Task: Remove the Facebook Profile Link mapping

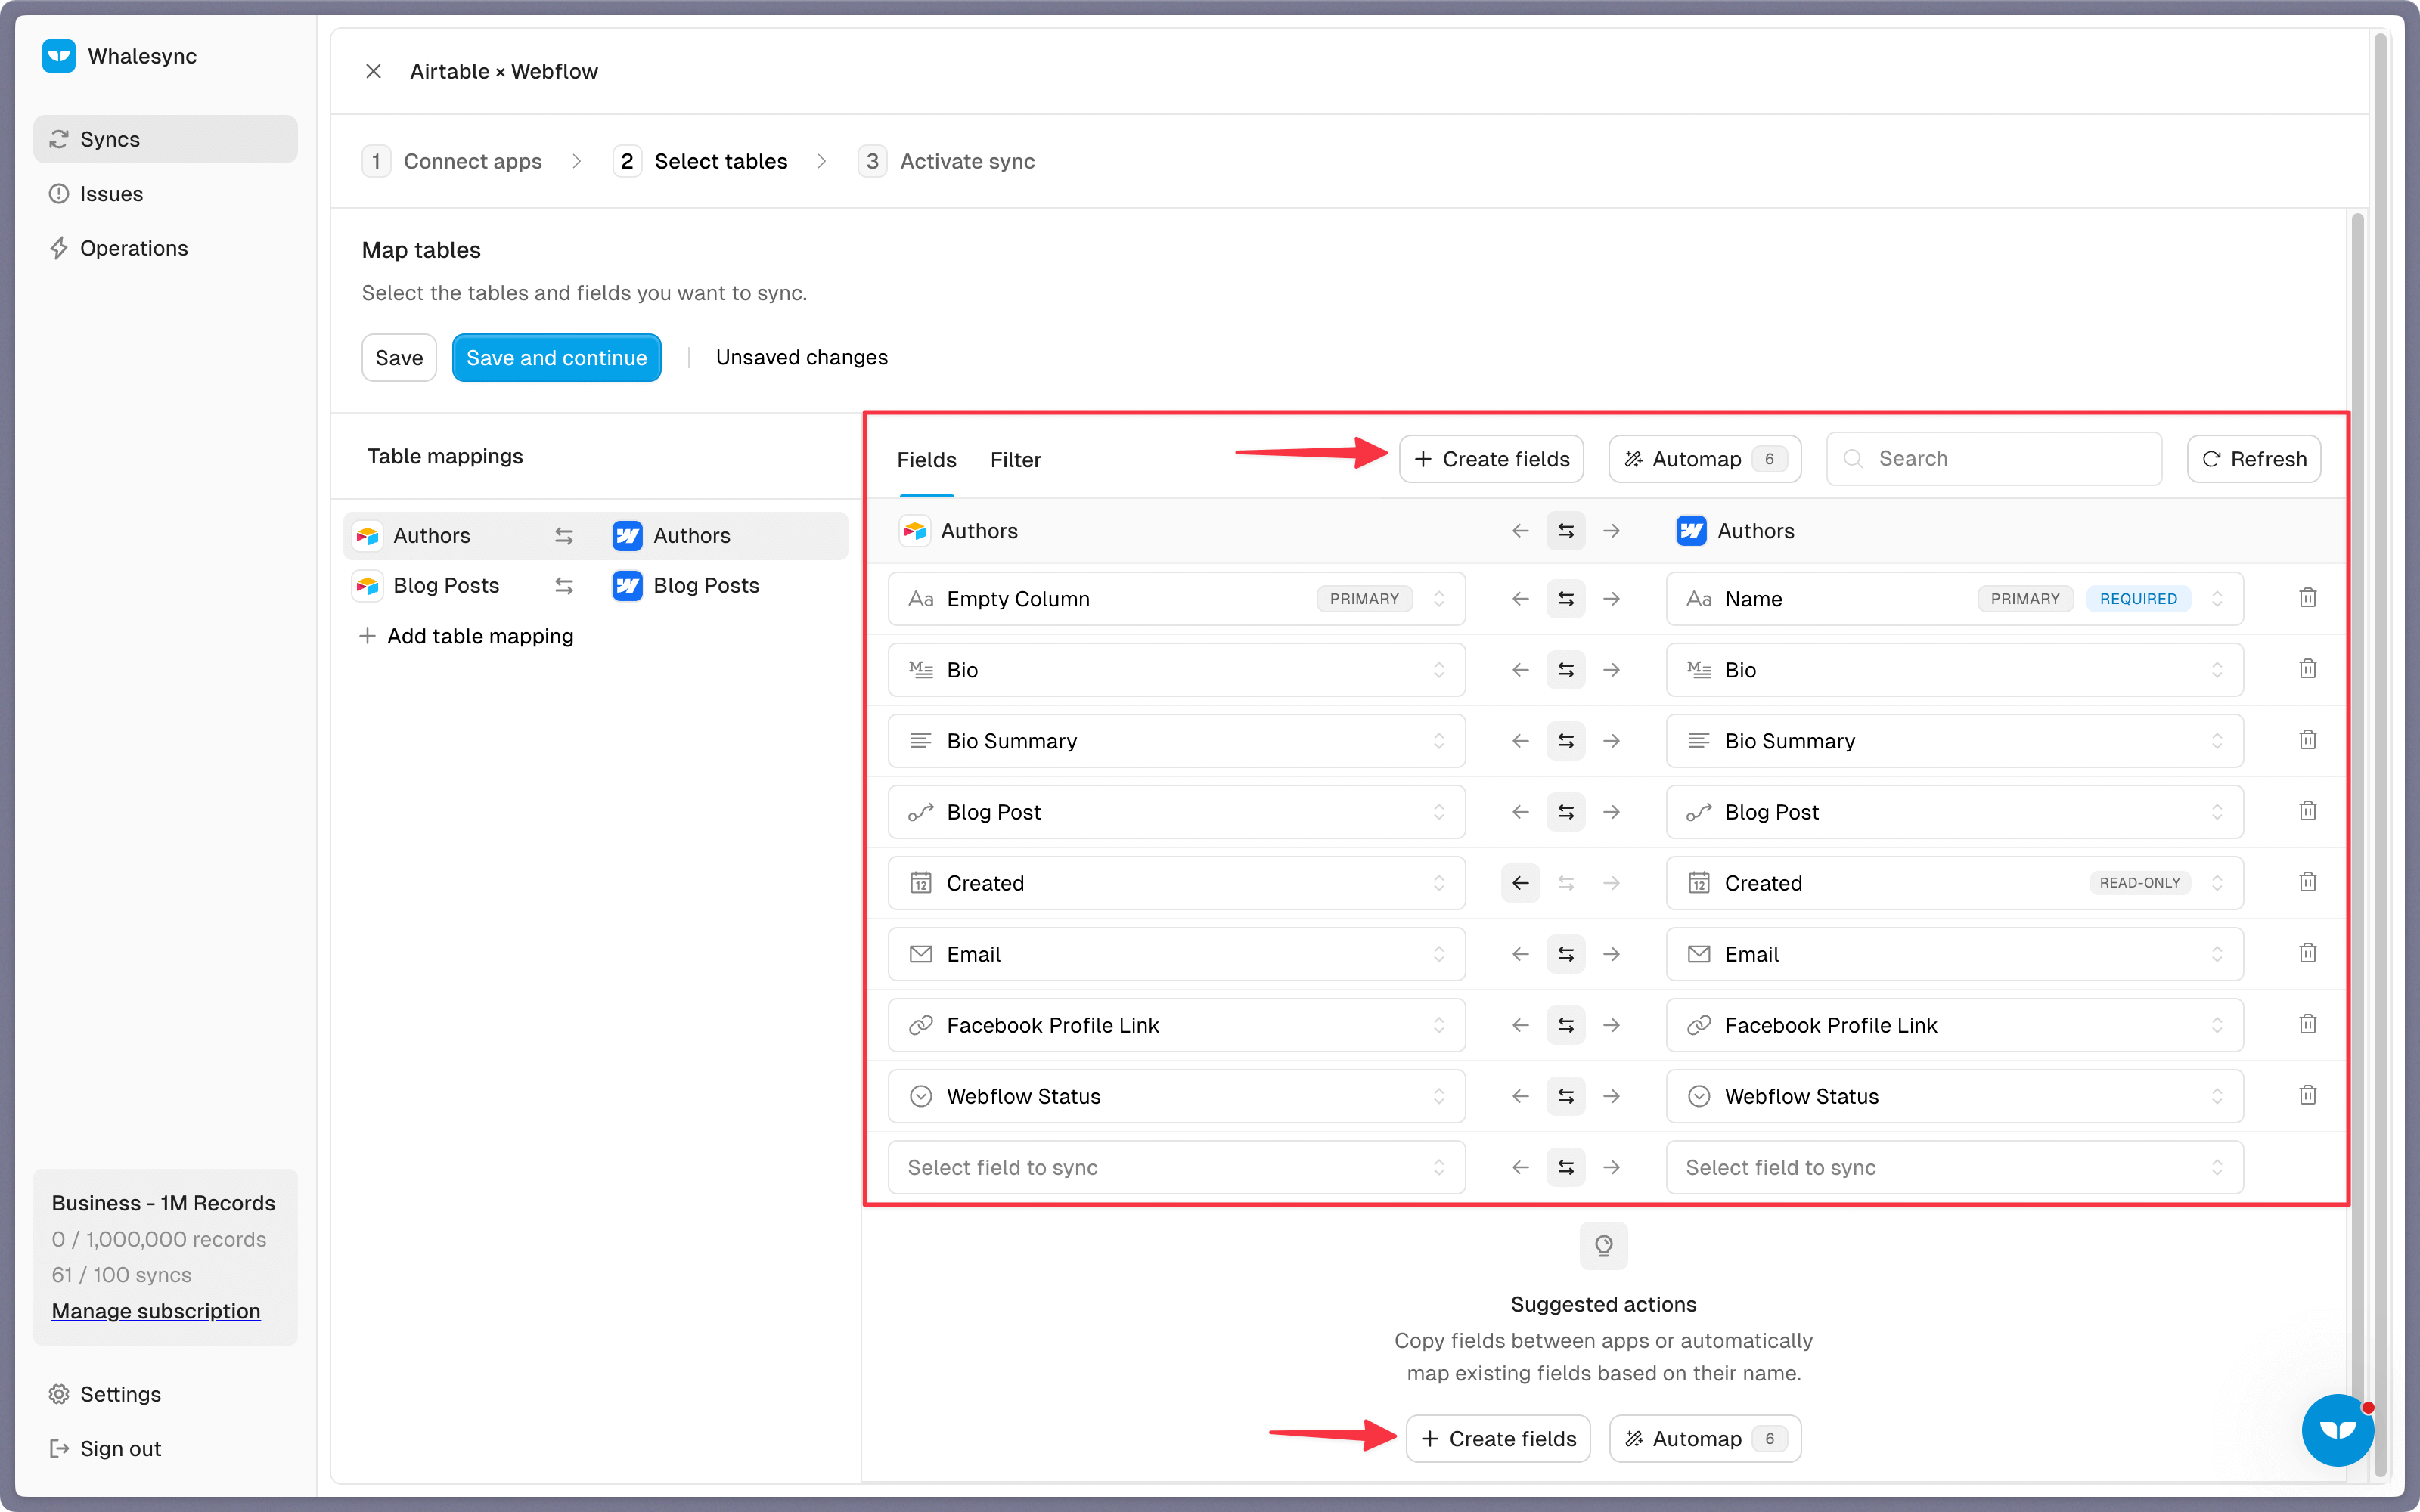Action: (x=2308, y=1024)
